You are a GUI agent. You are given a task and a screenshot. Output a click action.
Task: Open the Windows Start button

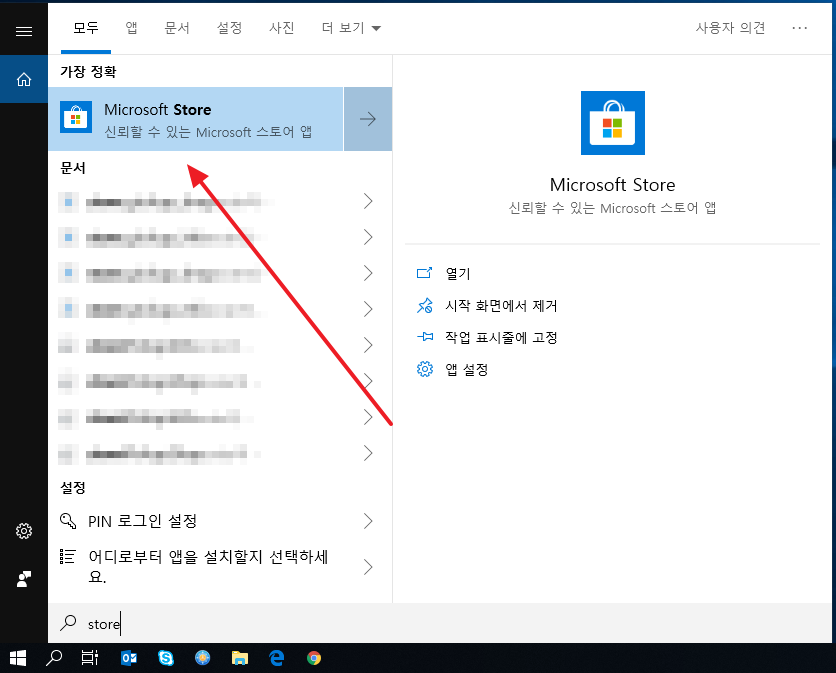coord(18,658)
